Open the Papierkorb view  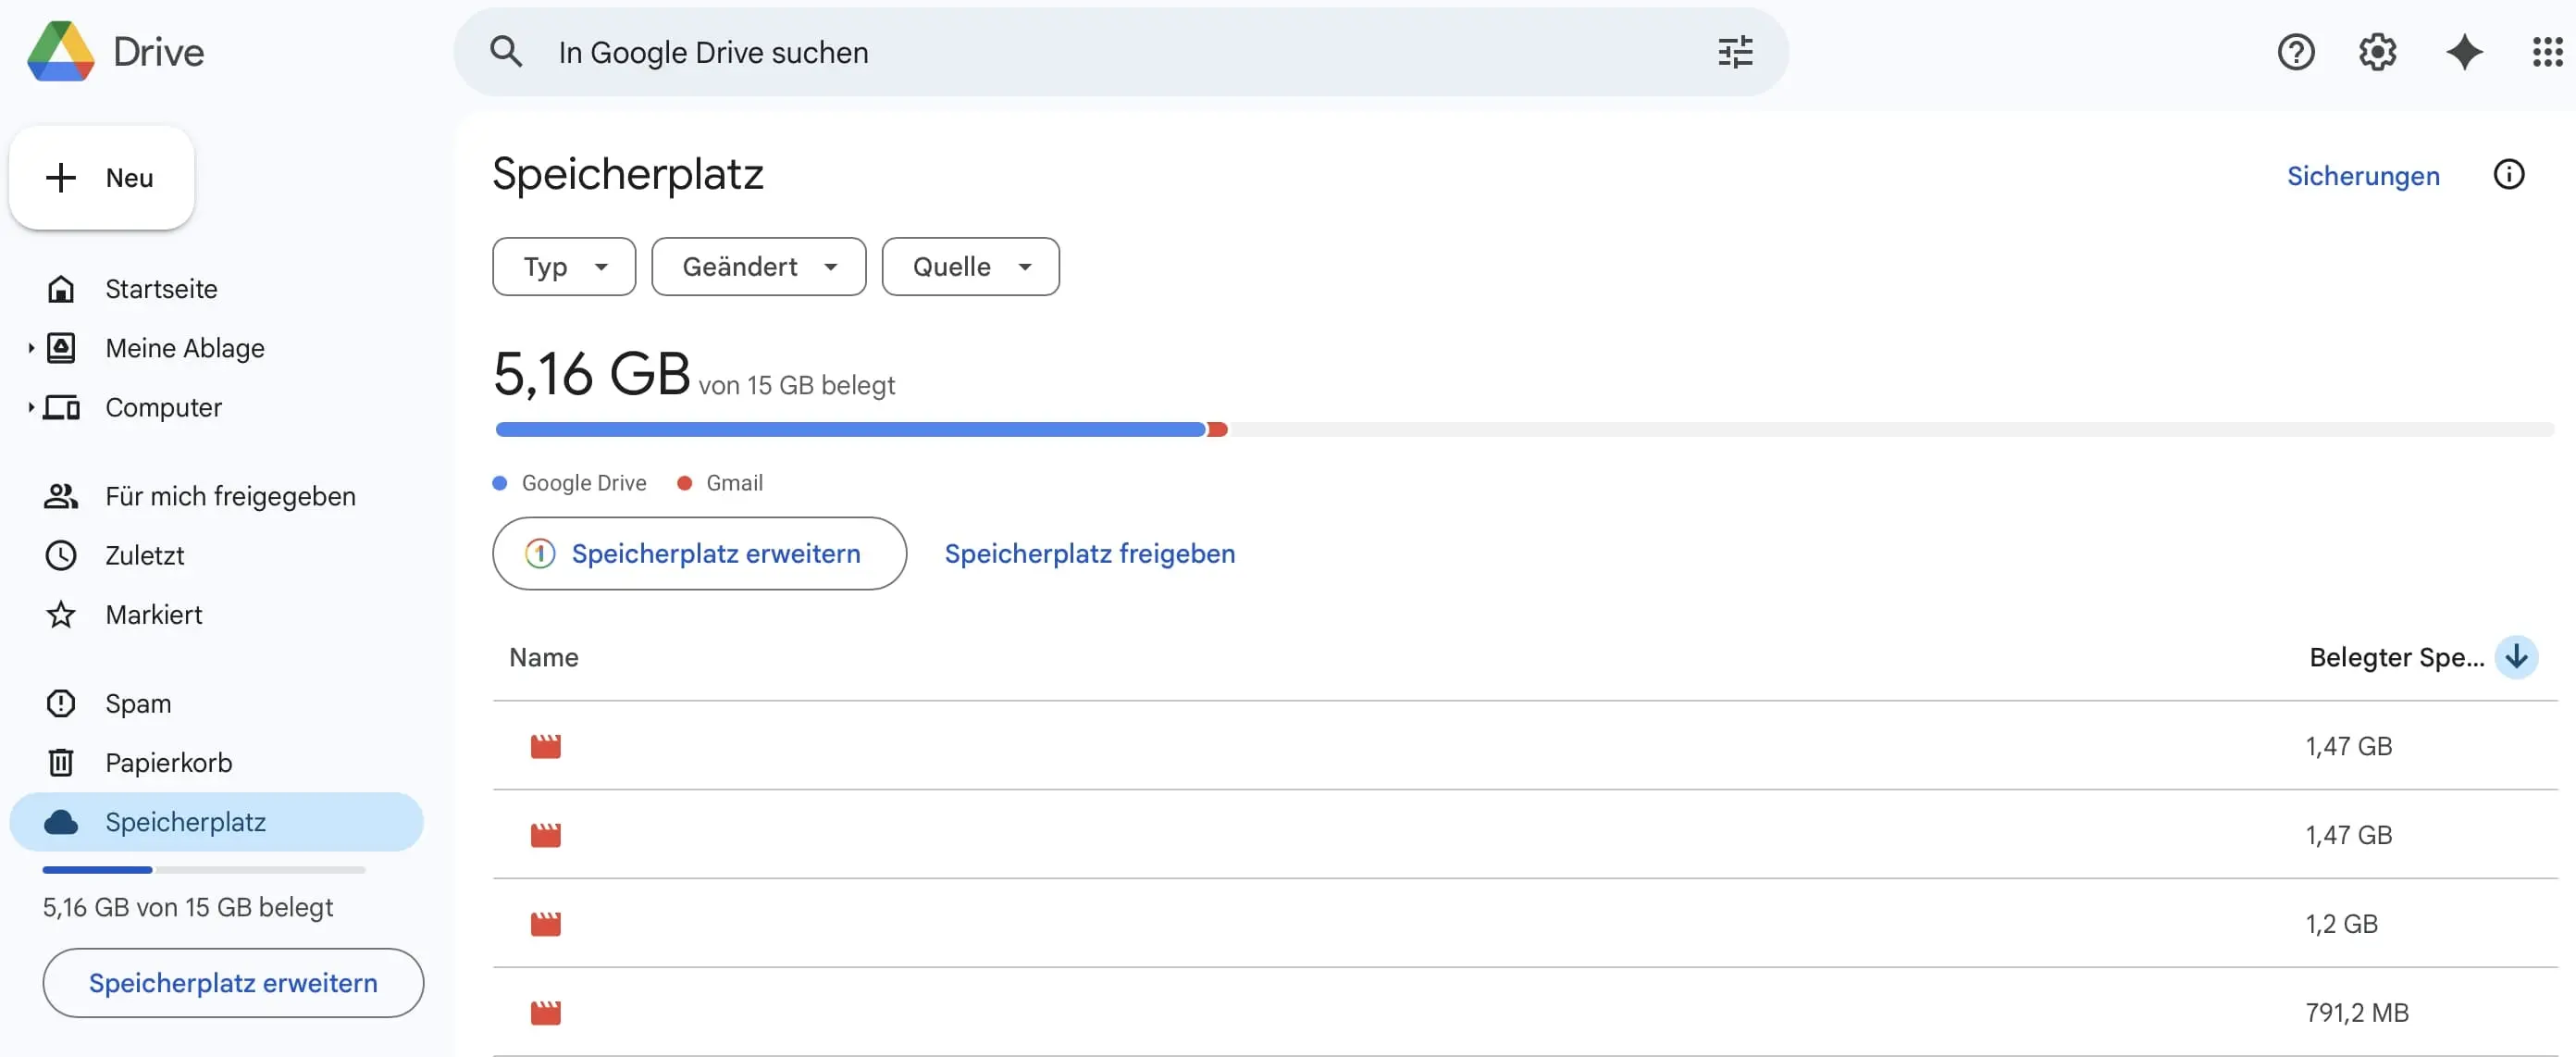tap(169, 762)
